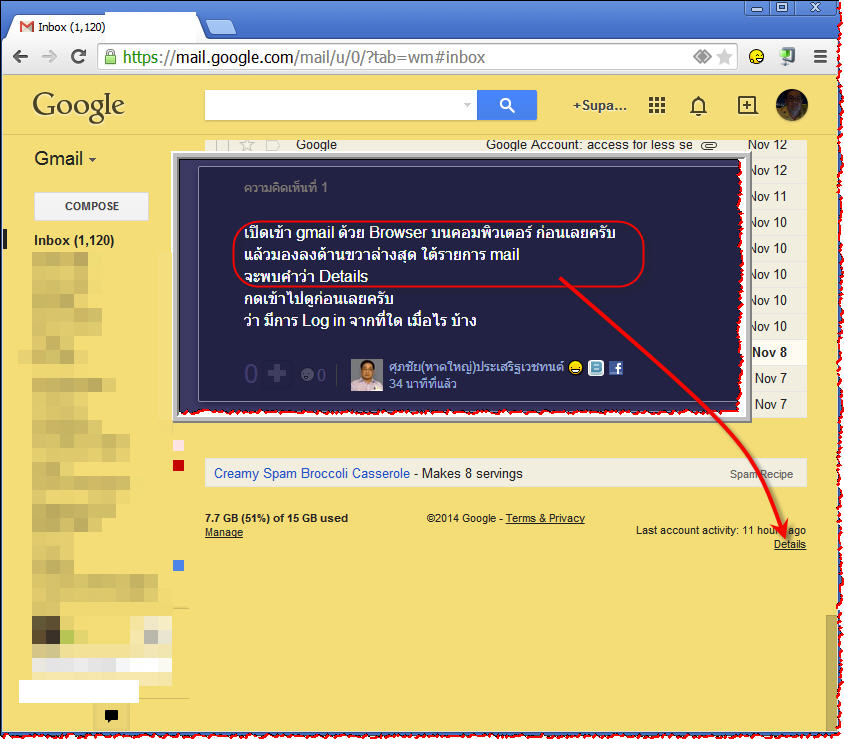Open search options dropdown arrow
The height and width of the screenshot is (739, 844).
tap(467, 105)
